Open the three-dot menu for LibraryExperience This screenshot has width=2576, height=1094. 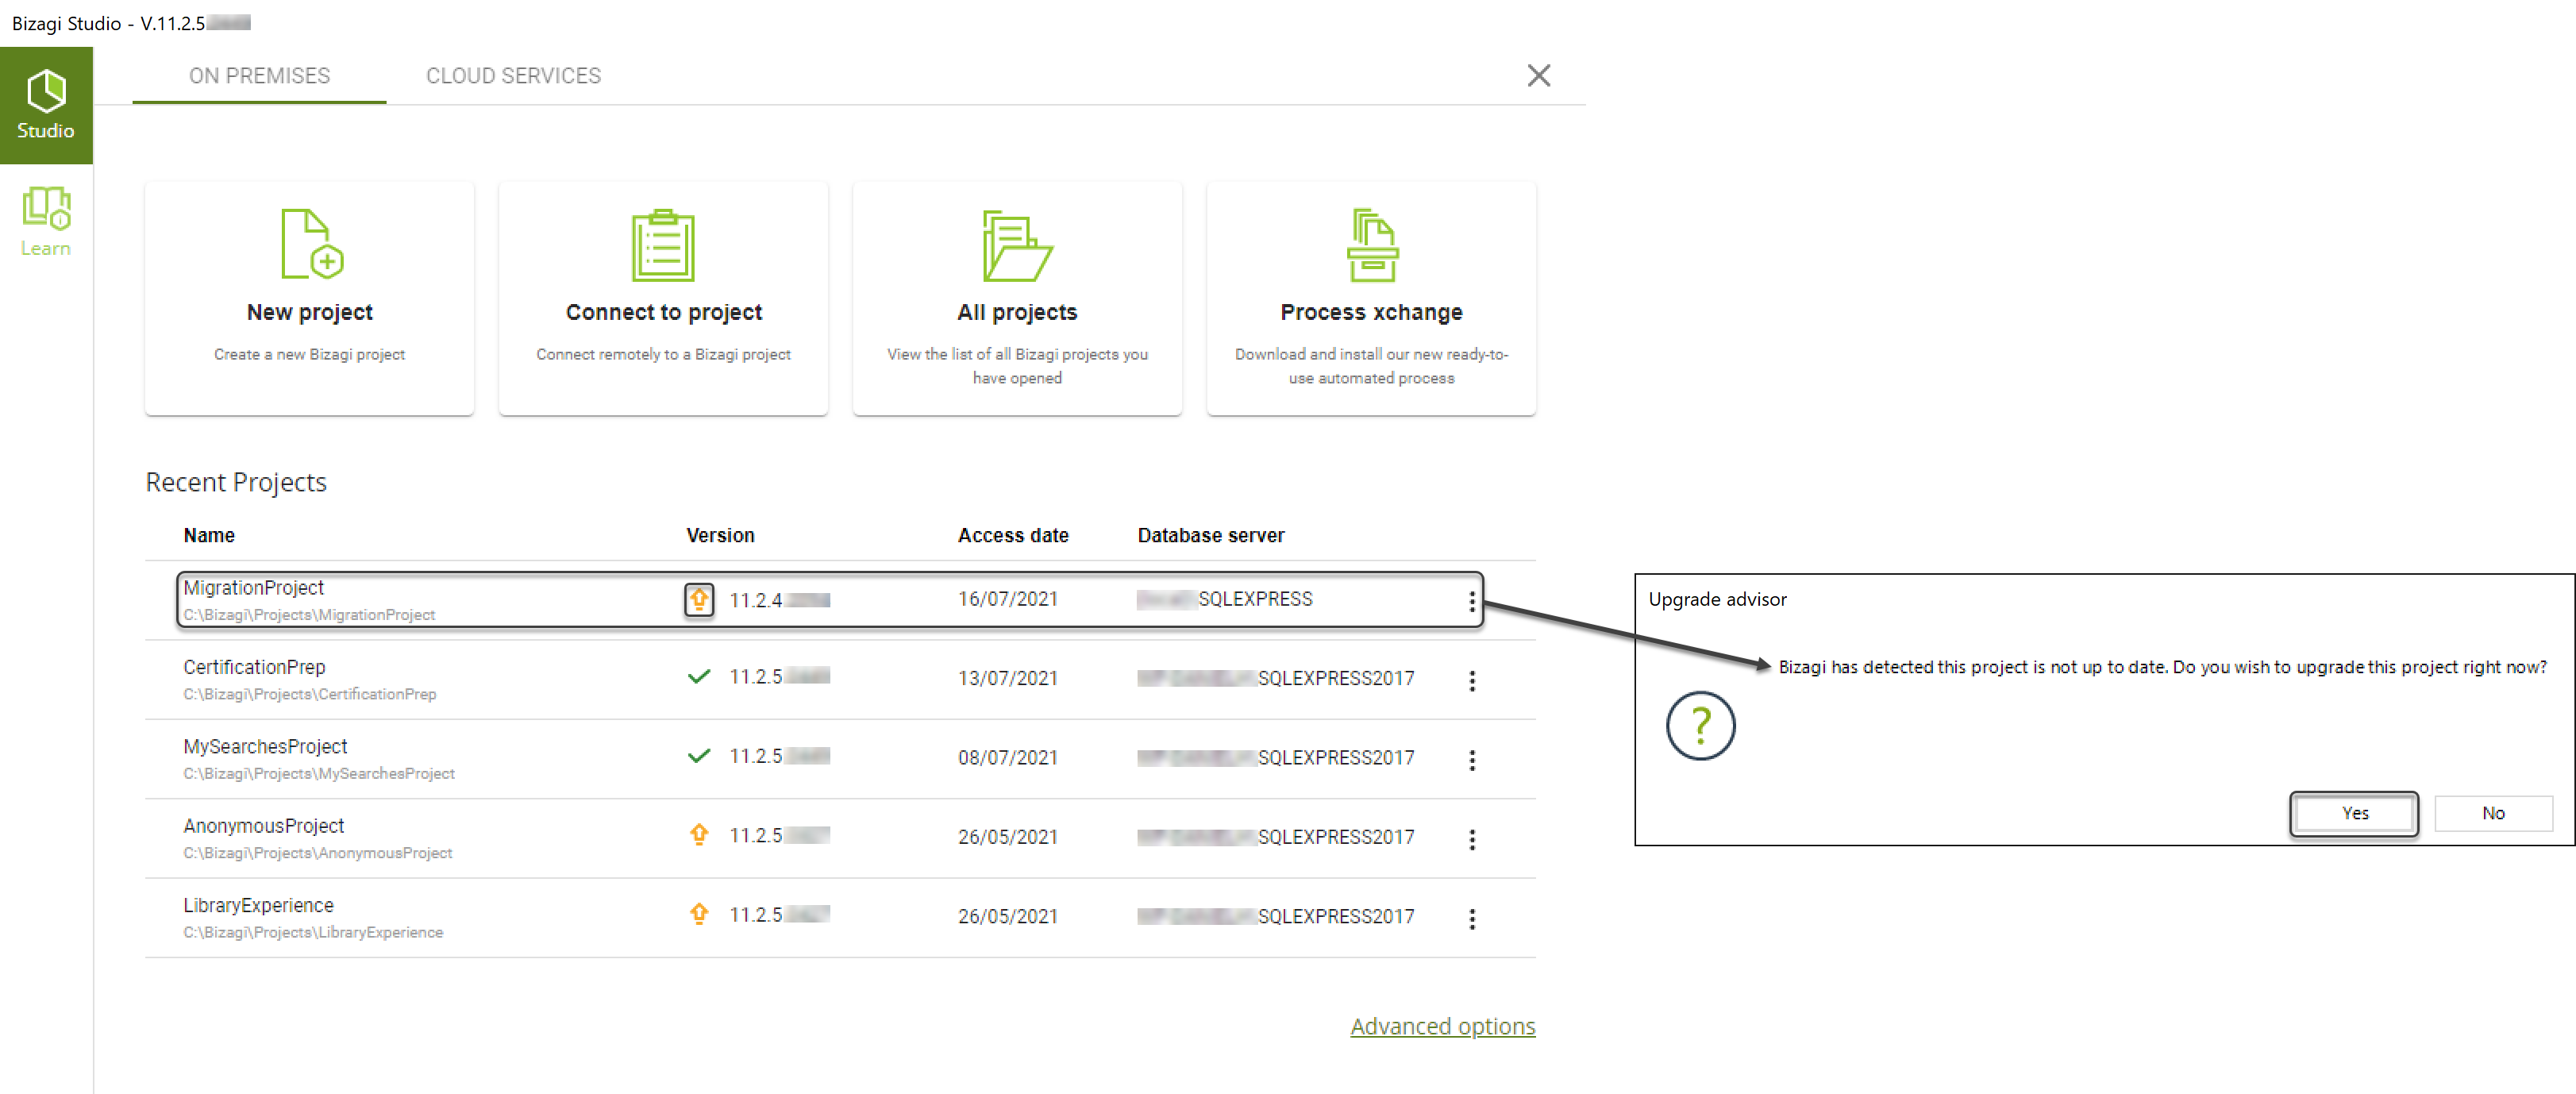pyautogui.click(x=1471, y=919)
